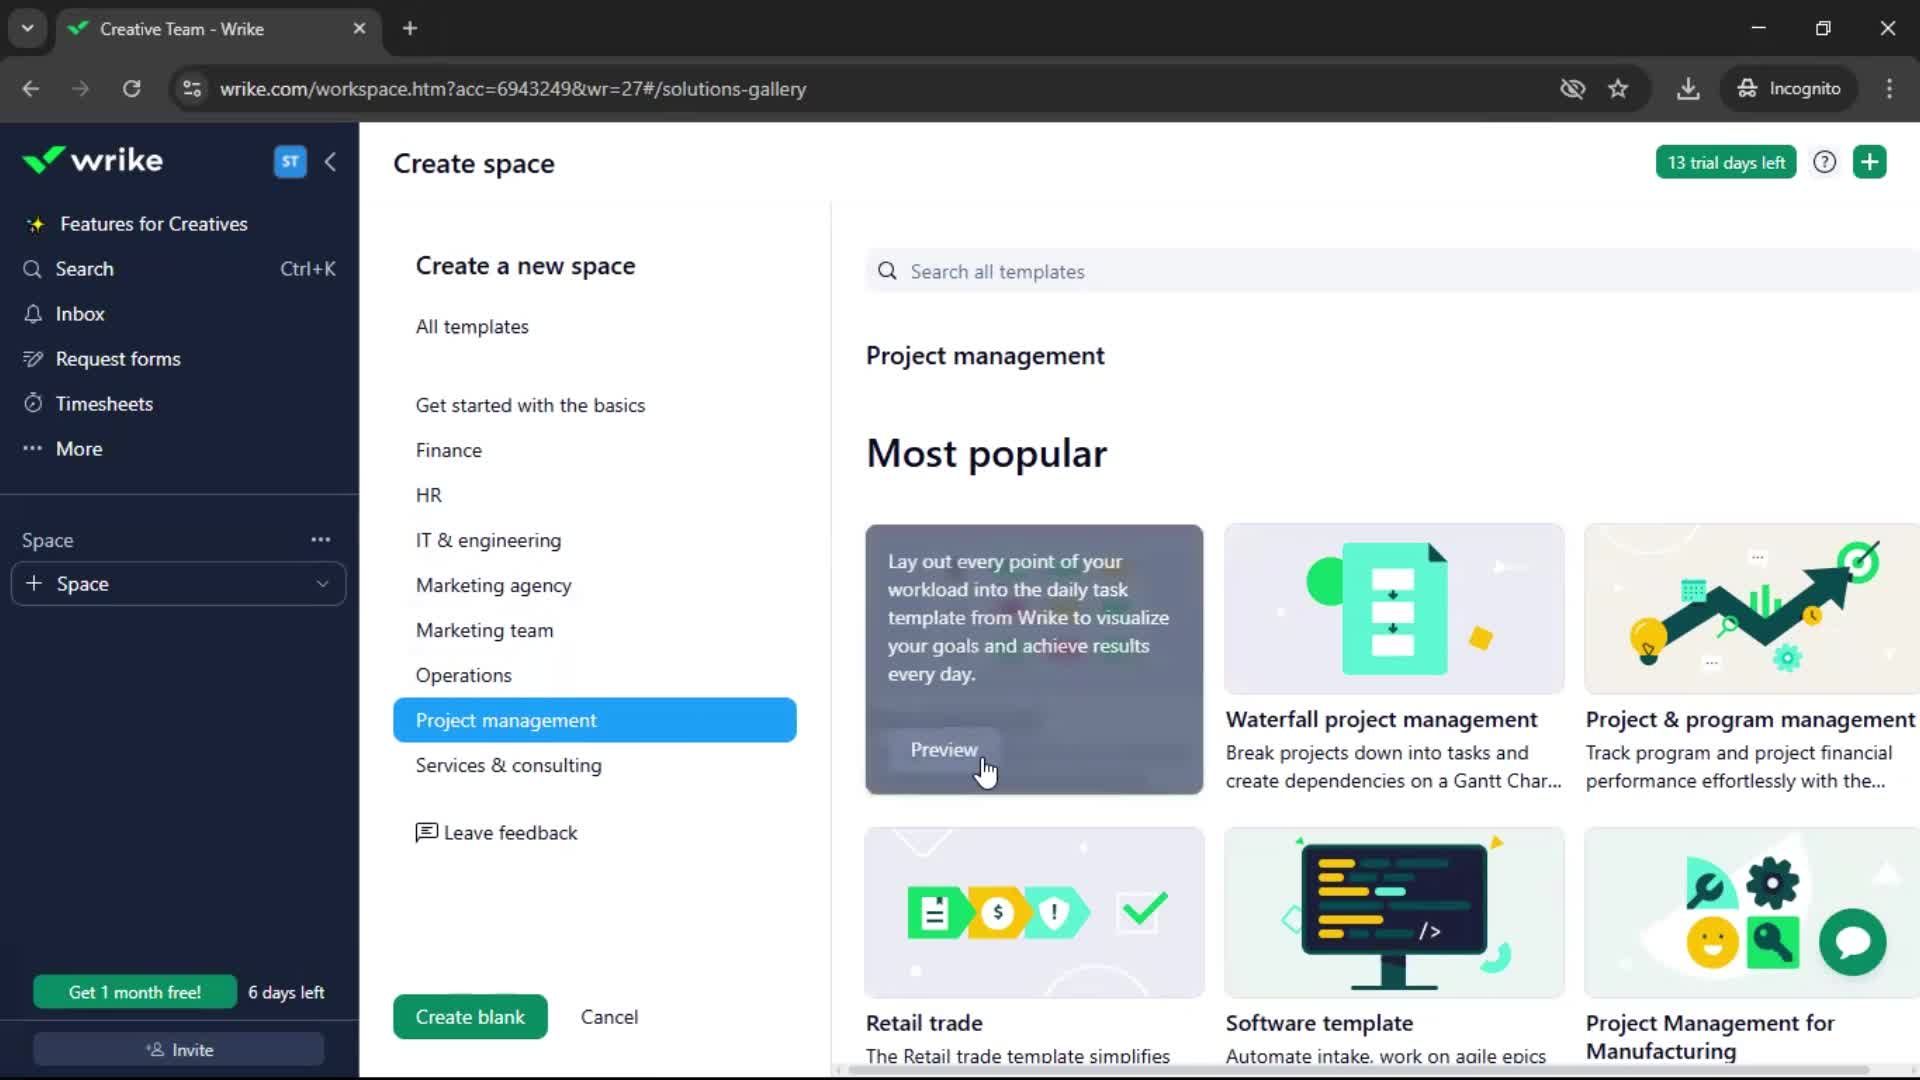Open the Inbox

80,314
